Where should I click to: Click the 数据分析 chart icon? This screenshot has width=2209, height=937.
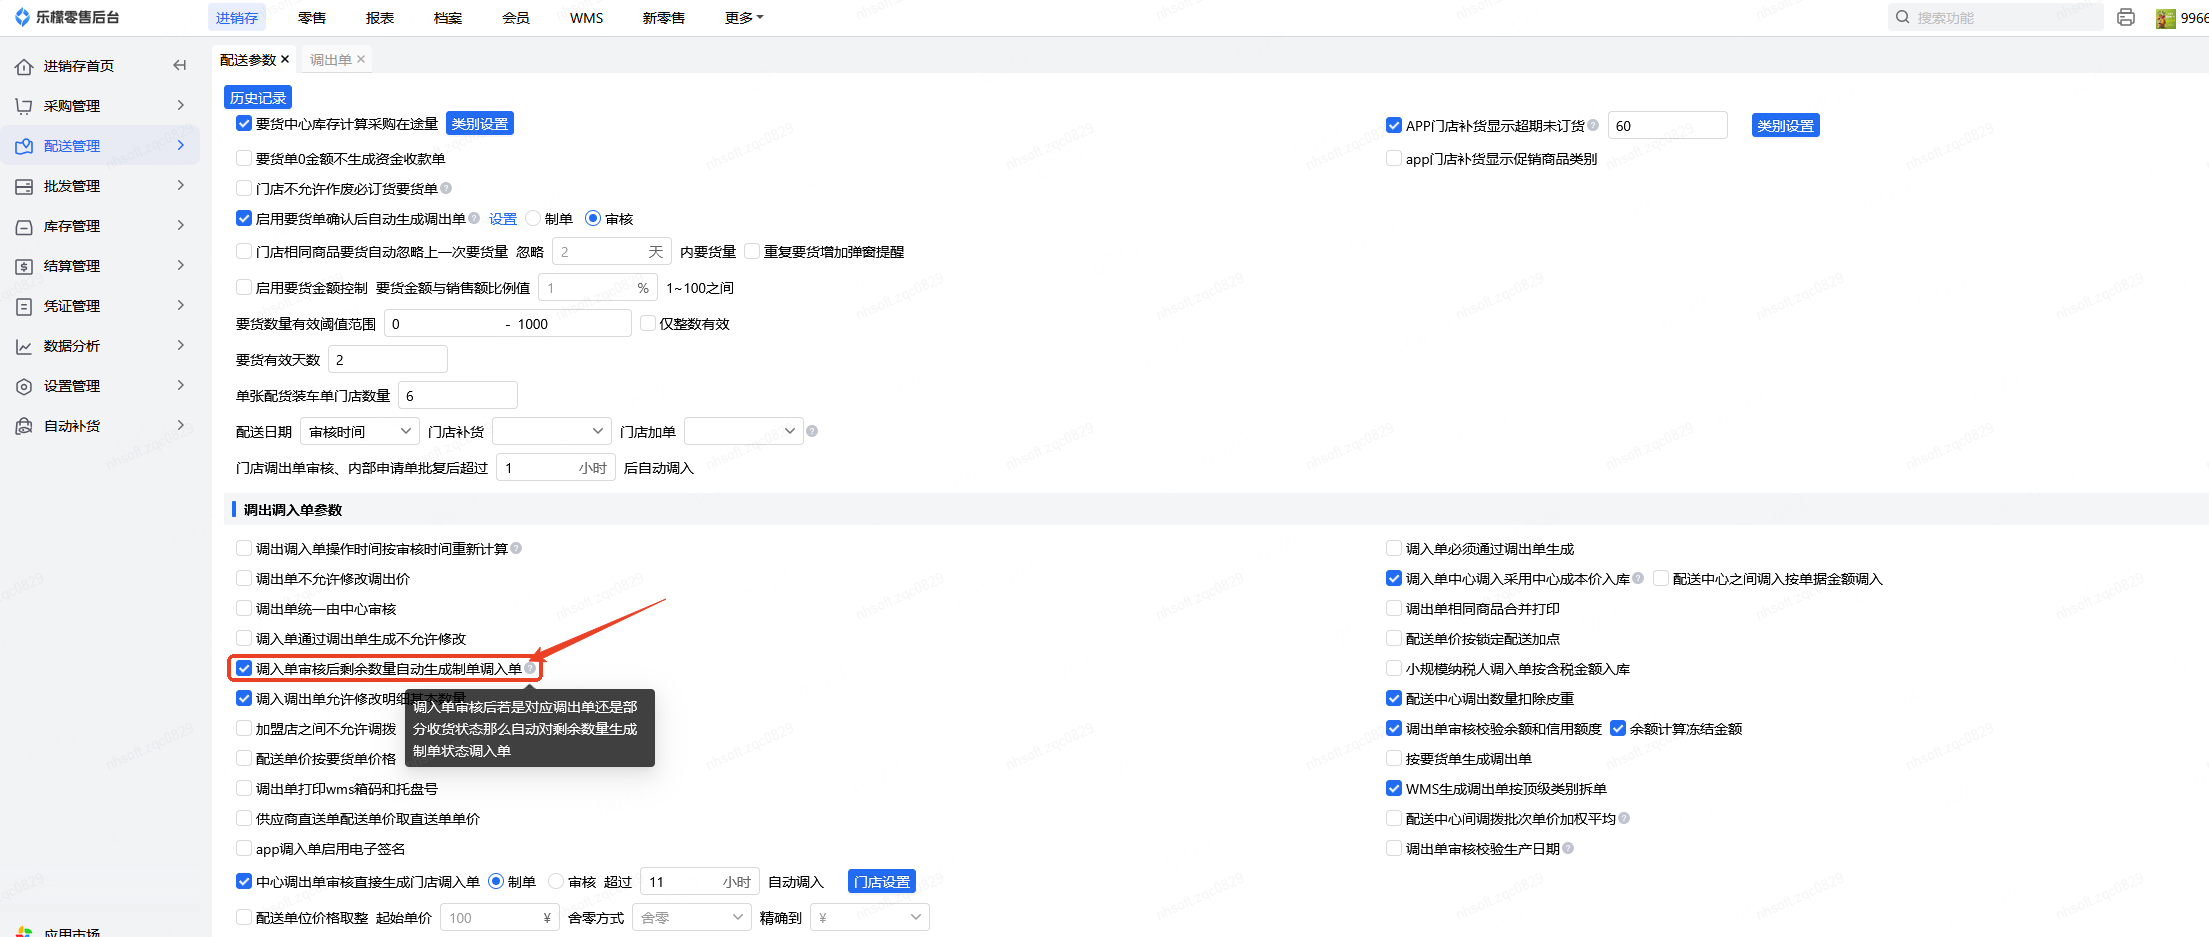(x=24, y=346)
